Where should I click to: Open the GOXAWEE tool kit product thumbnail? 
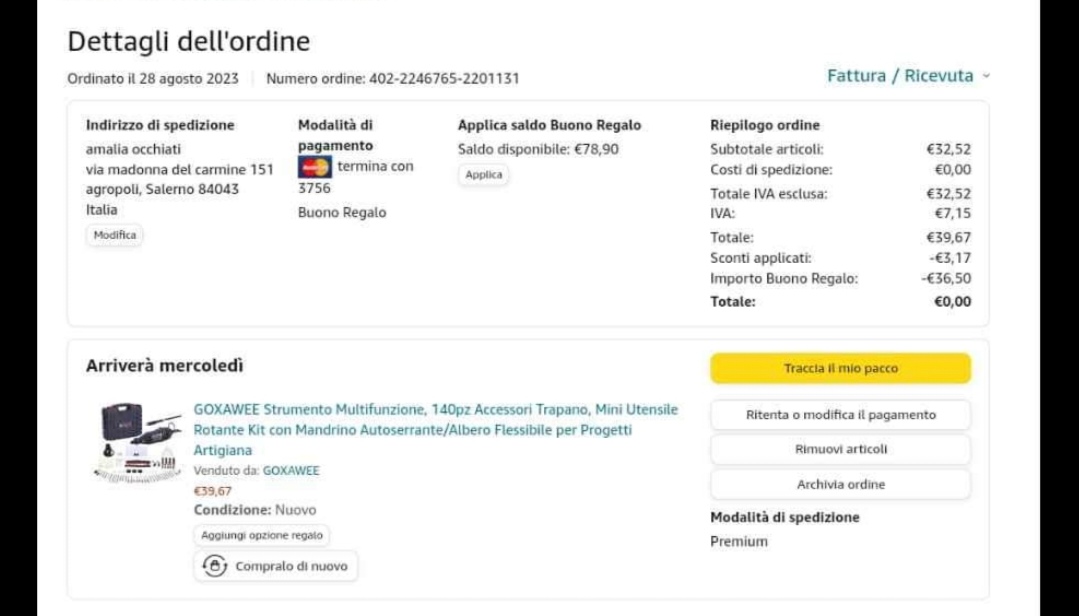(x=137, y=442)
